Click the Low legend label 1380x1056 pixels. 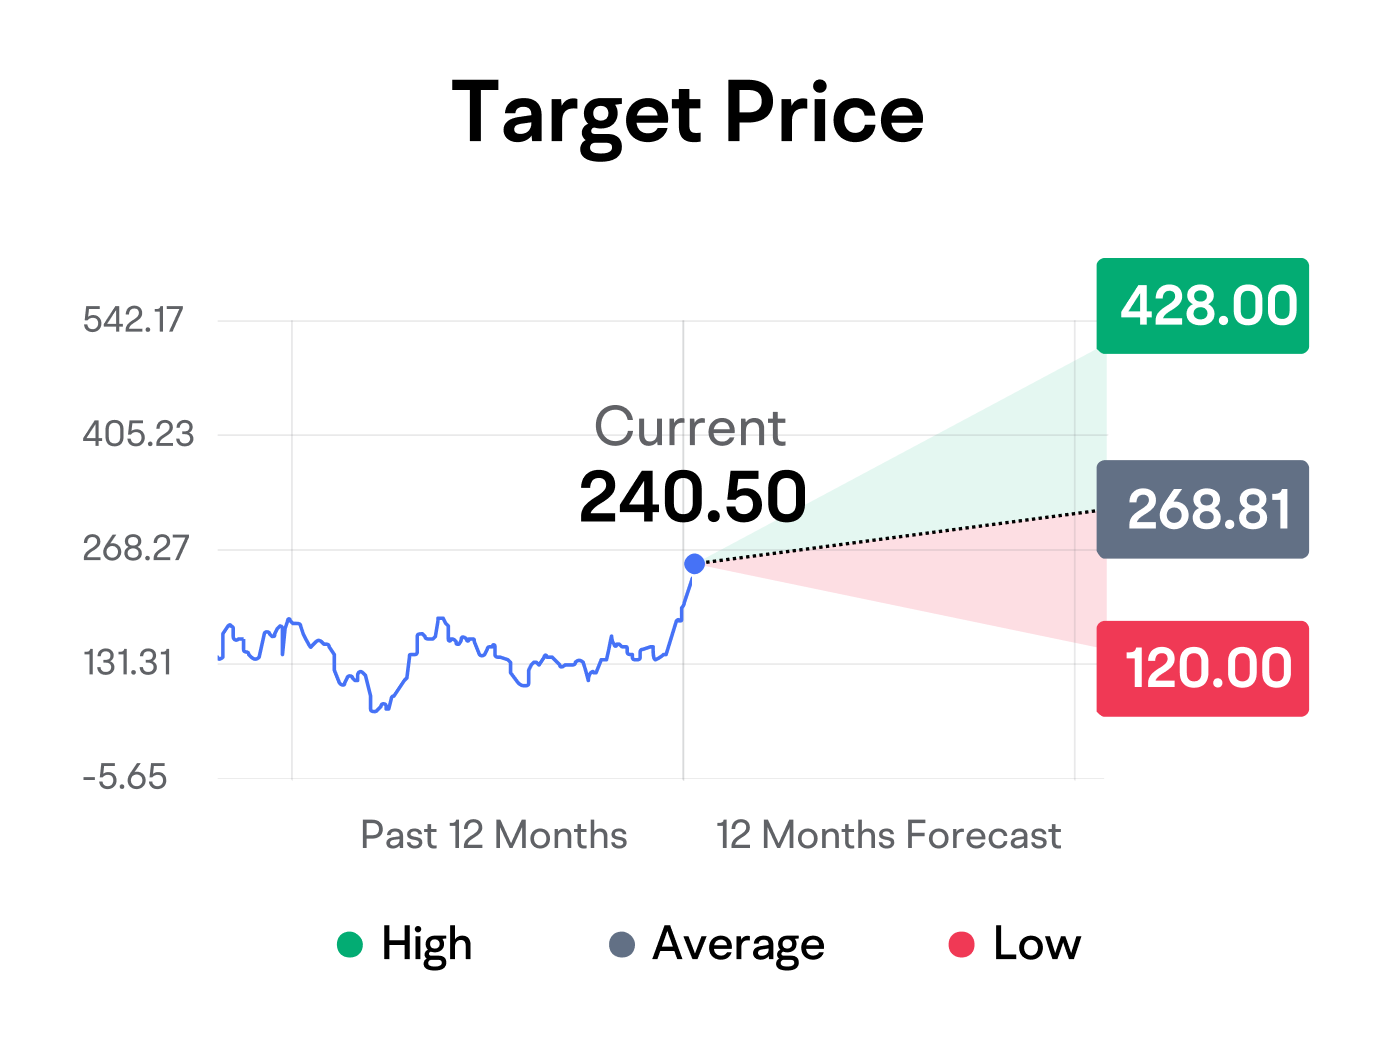tap(1037, 944)
